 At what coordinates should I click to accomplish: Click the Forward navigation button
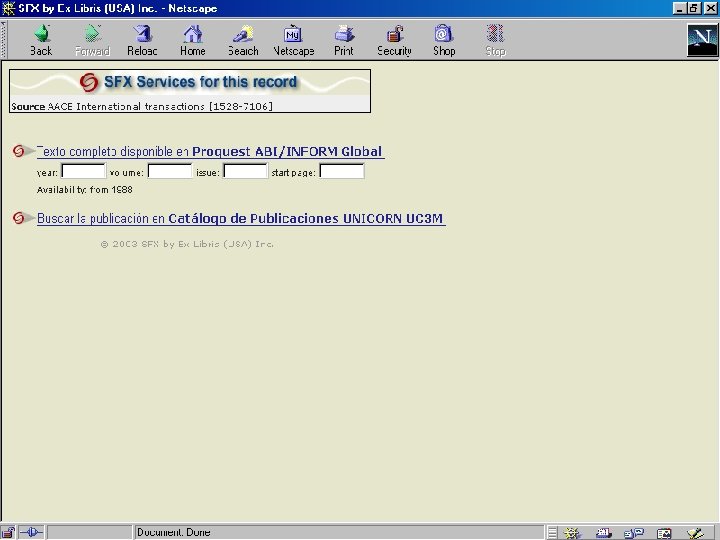pos(92,40)
